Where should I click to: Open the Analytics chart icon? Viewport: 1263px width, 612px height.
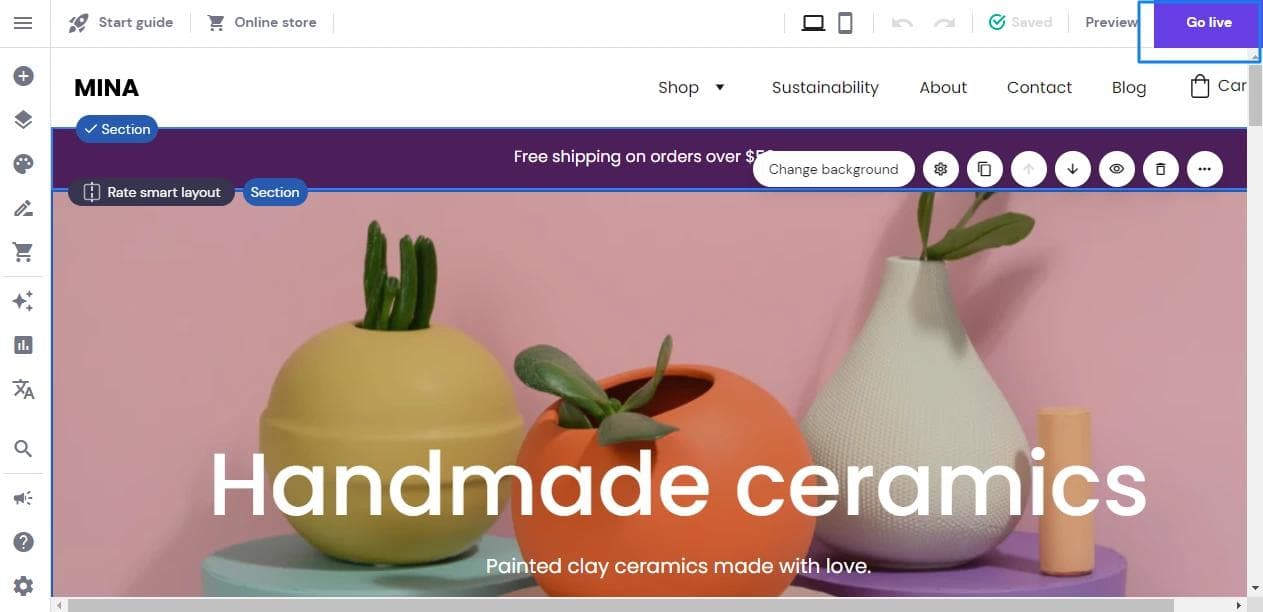click(23, 345)
